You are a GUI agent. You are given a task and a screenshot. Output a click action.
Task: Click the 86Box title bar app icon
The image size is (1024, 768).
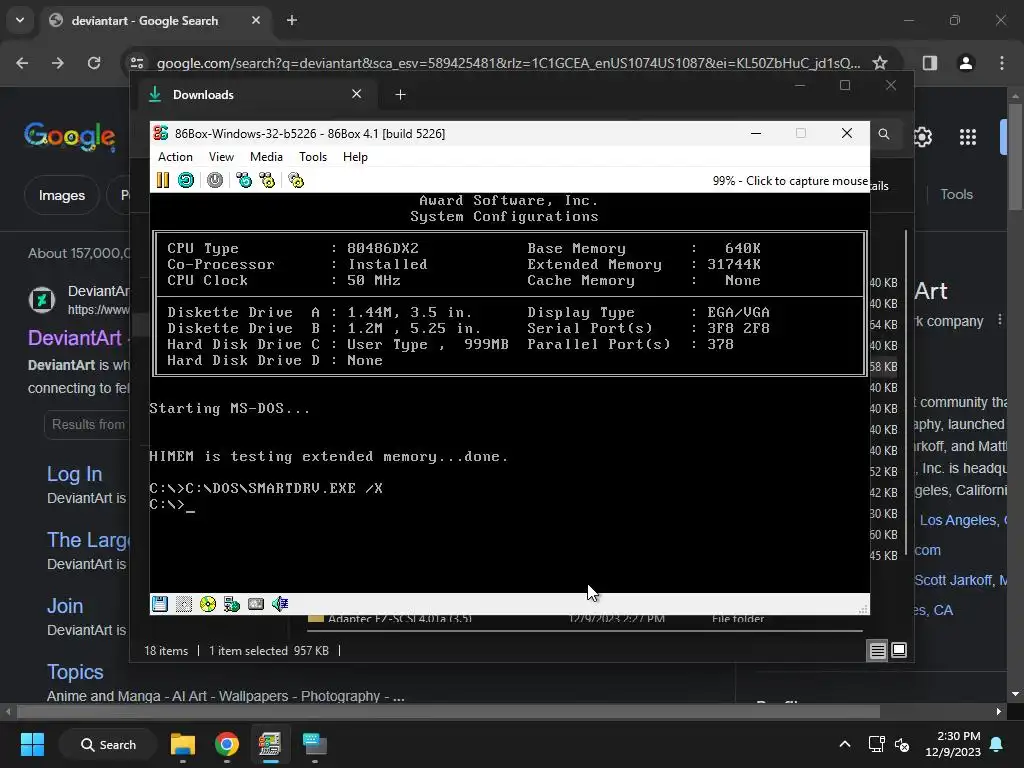point(161,133)
